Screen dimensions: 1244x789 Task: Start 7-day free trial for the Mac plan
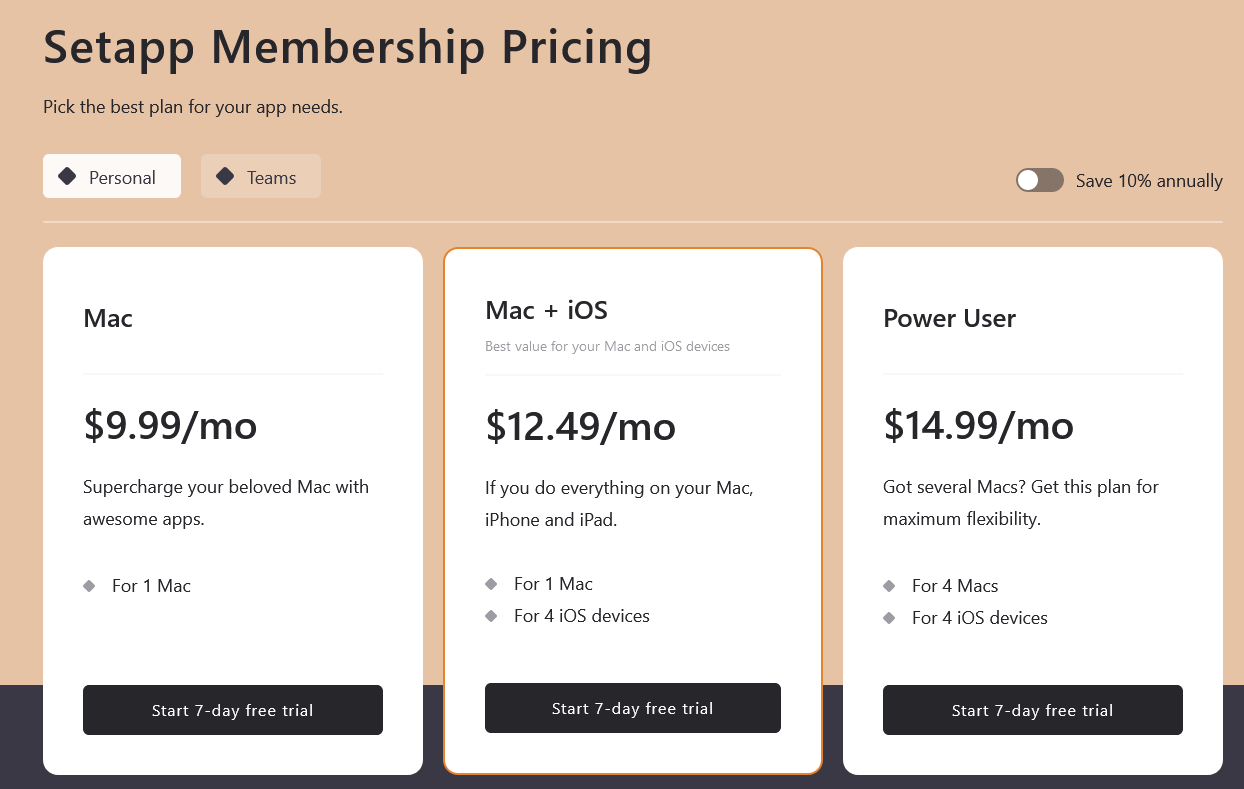[232, 710]
